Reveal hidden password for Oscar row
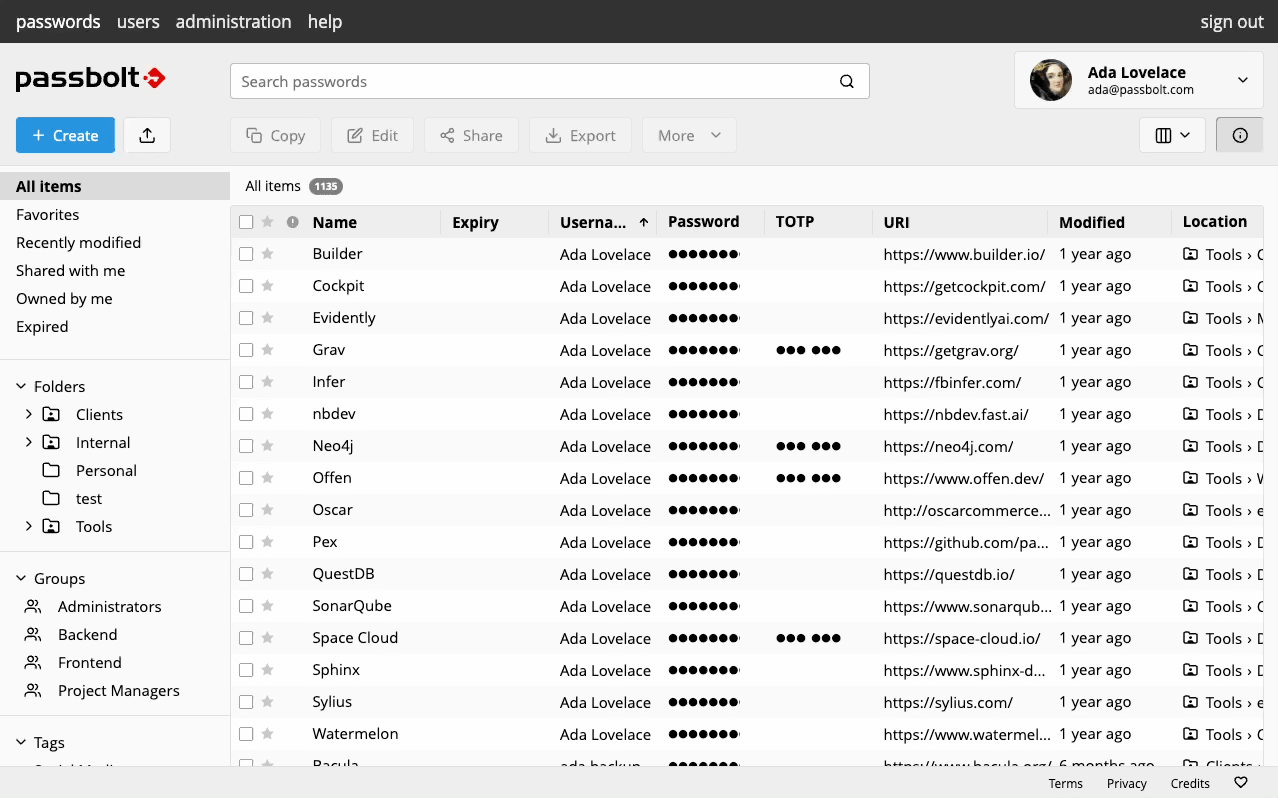 click(704, 510)
